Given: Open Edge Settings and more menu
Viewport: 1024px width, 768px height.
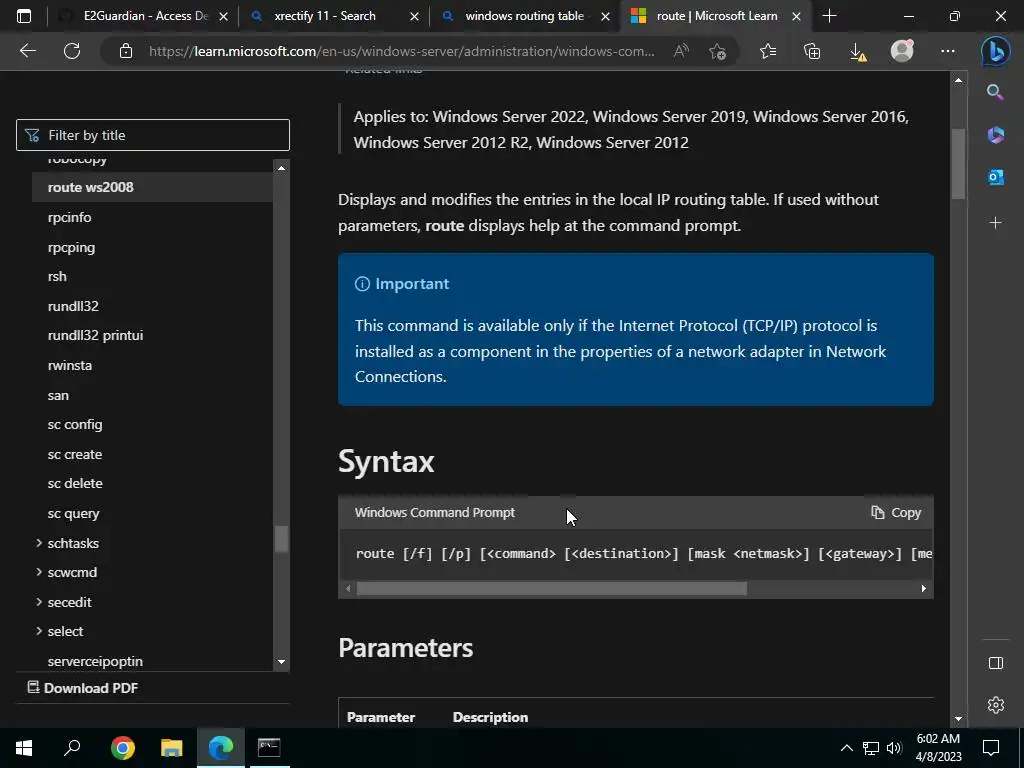Looking at the screenshot, I should [948, 51].
